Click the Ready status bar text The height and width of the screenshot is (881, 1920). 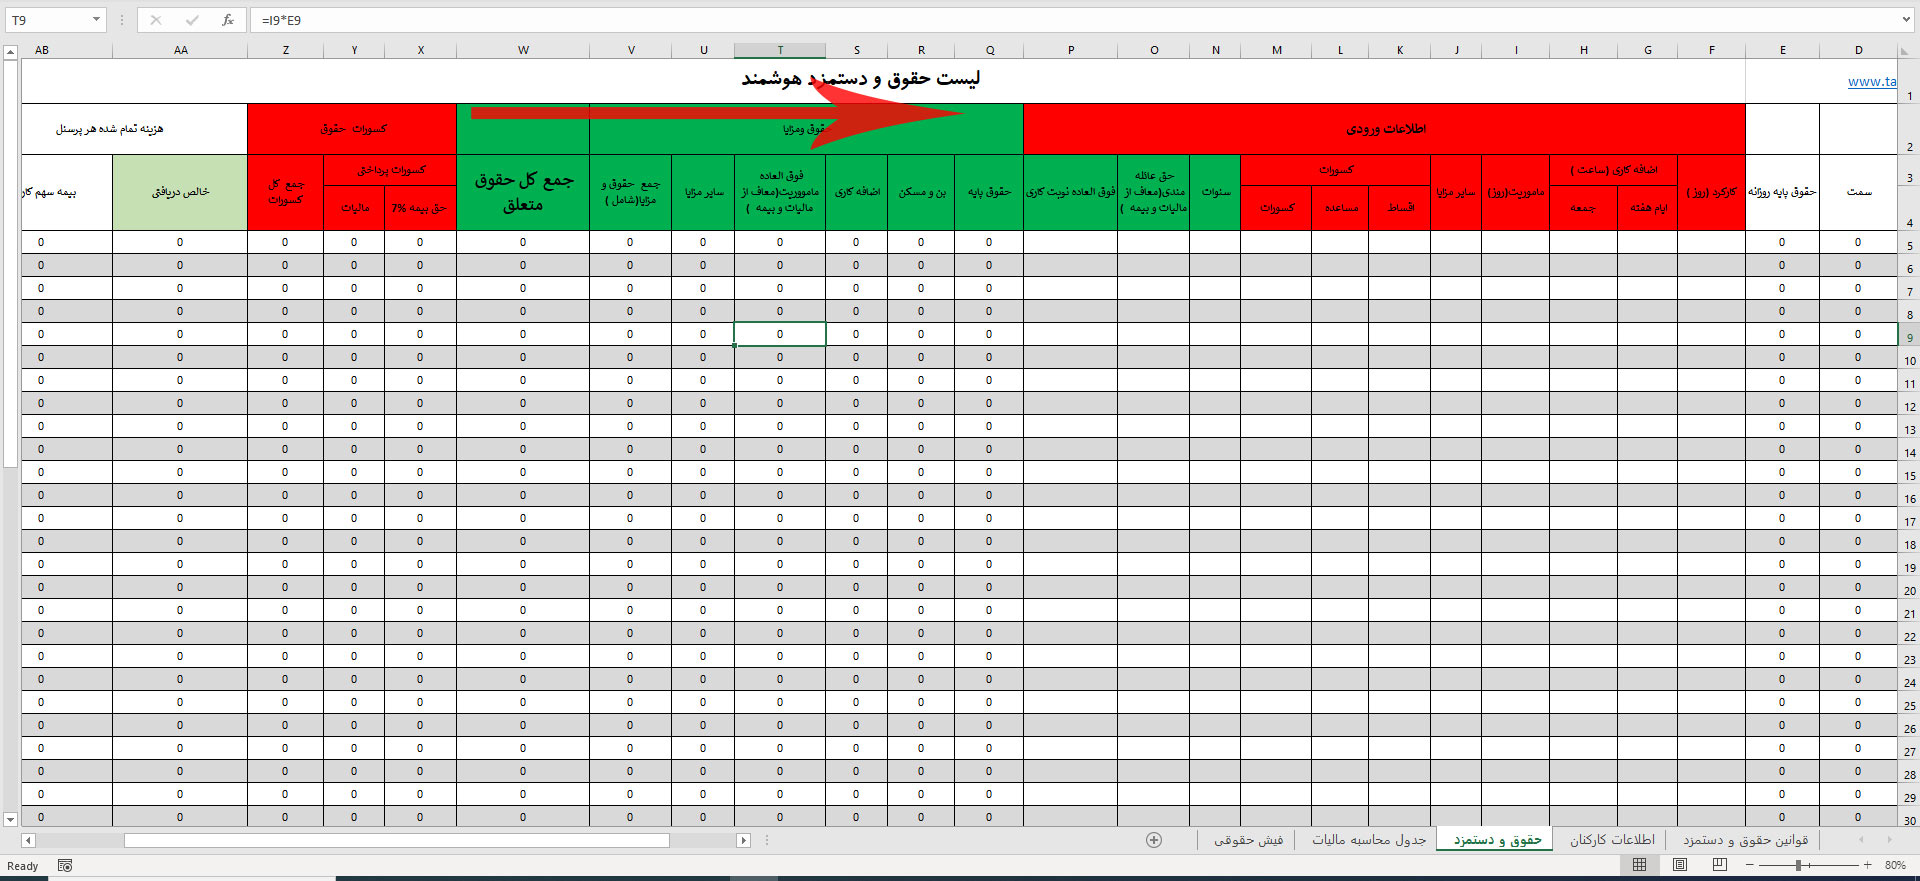[x=22, y=866]
